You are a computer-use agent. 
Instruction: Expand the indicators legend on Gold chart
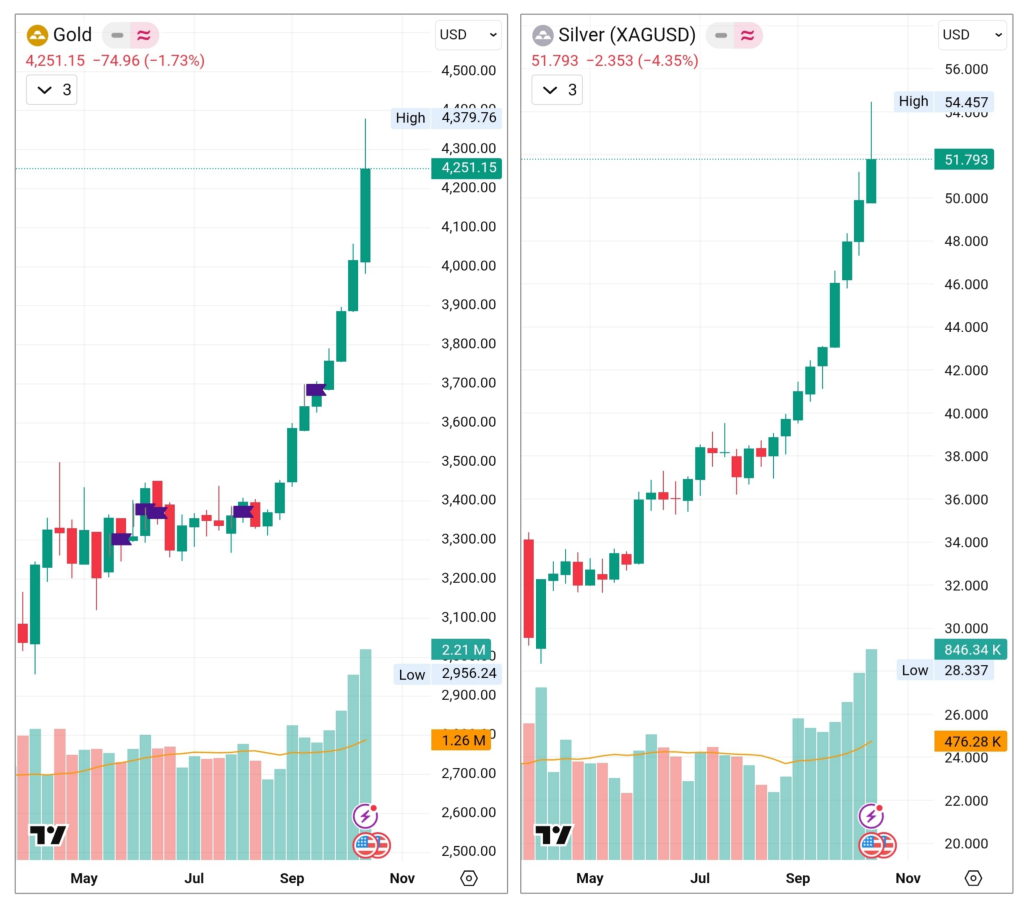(x=51, y=90)
